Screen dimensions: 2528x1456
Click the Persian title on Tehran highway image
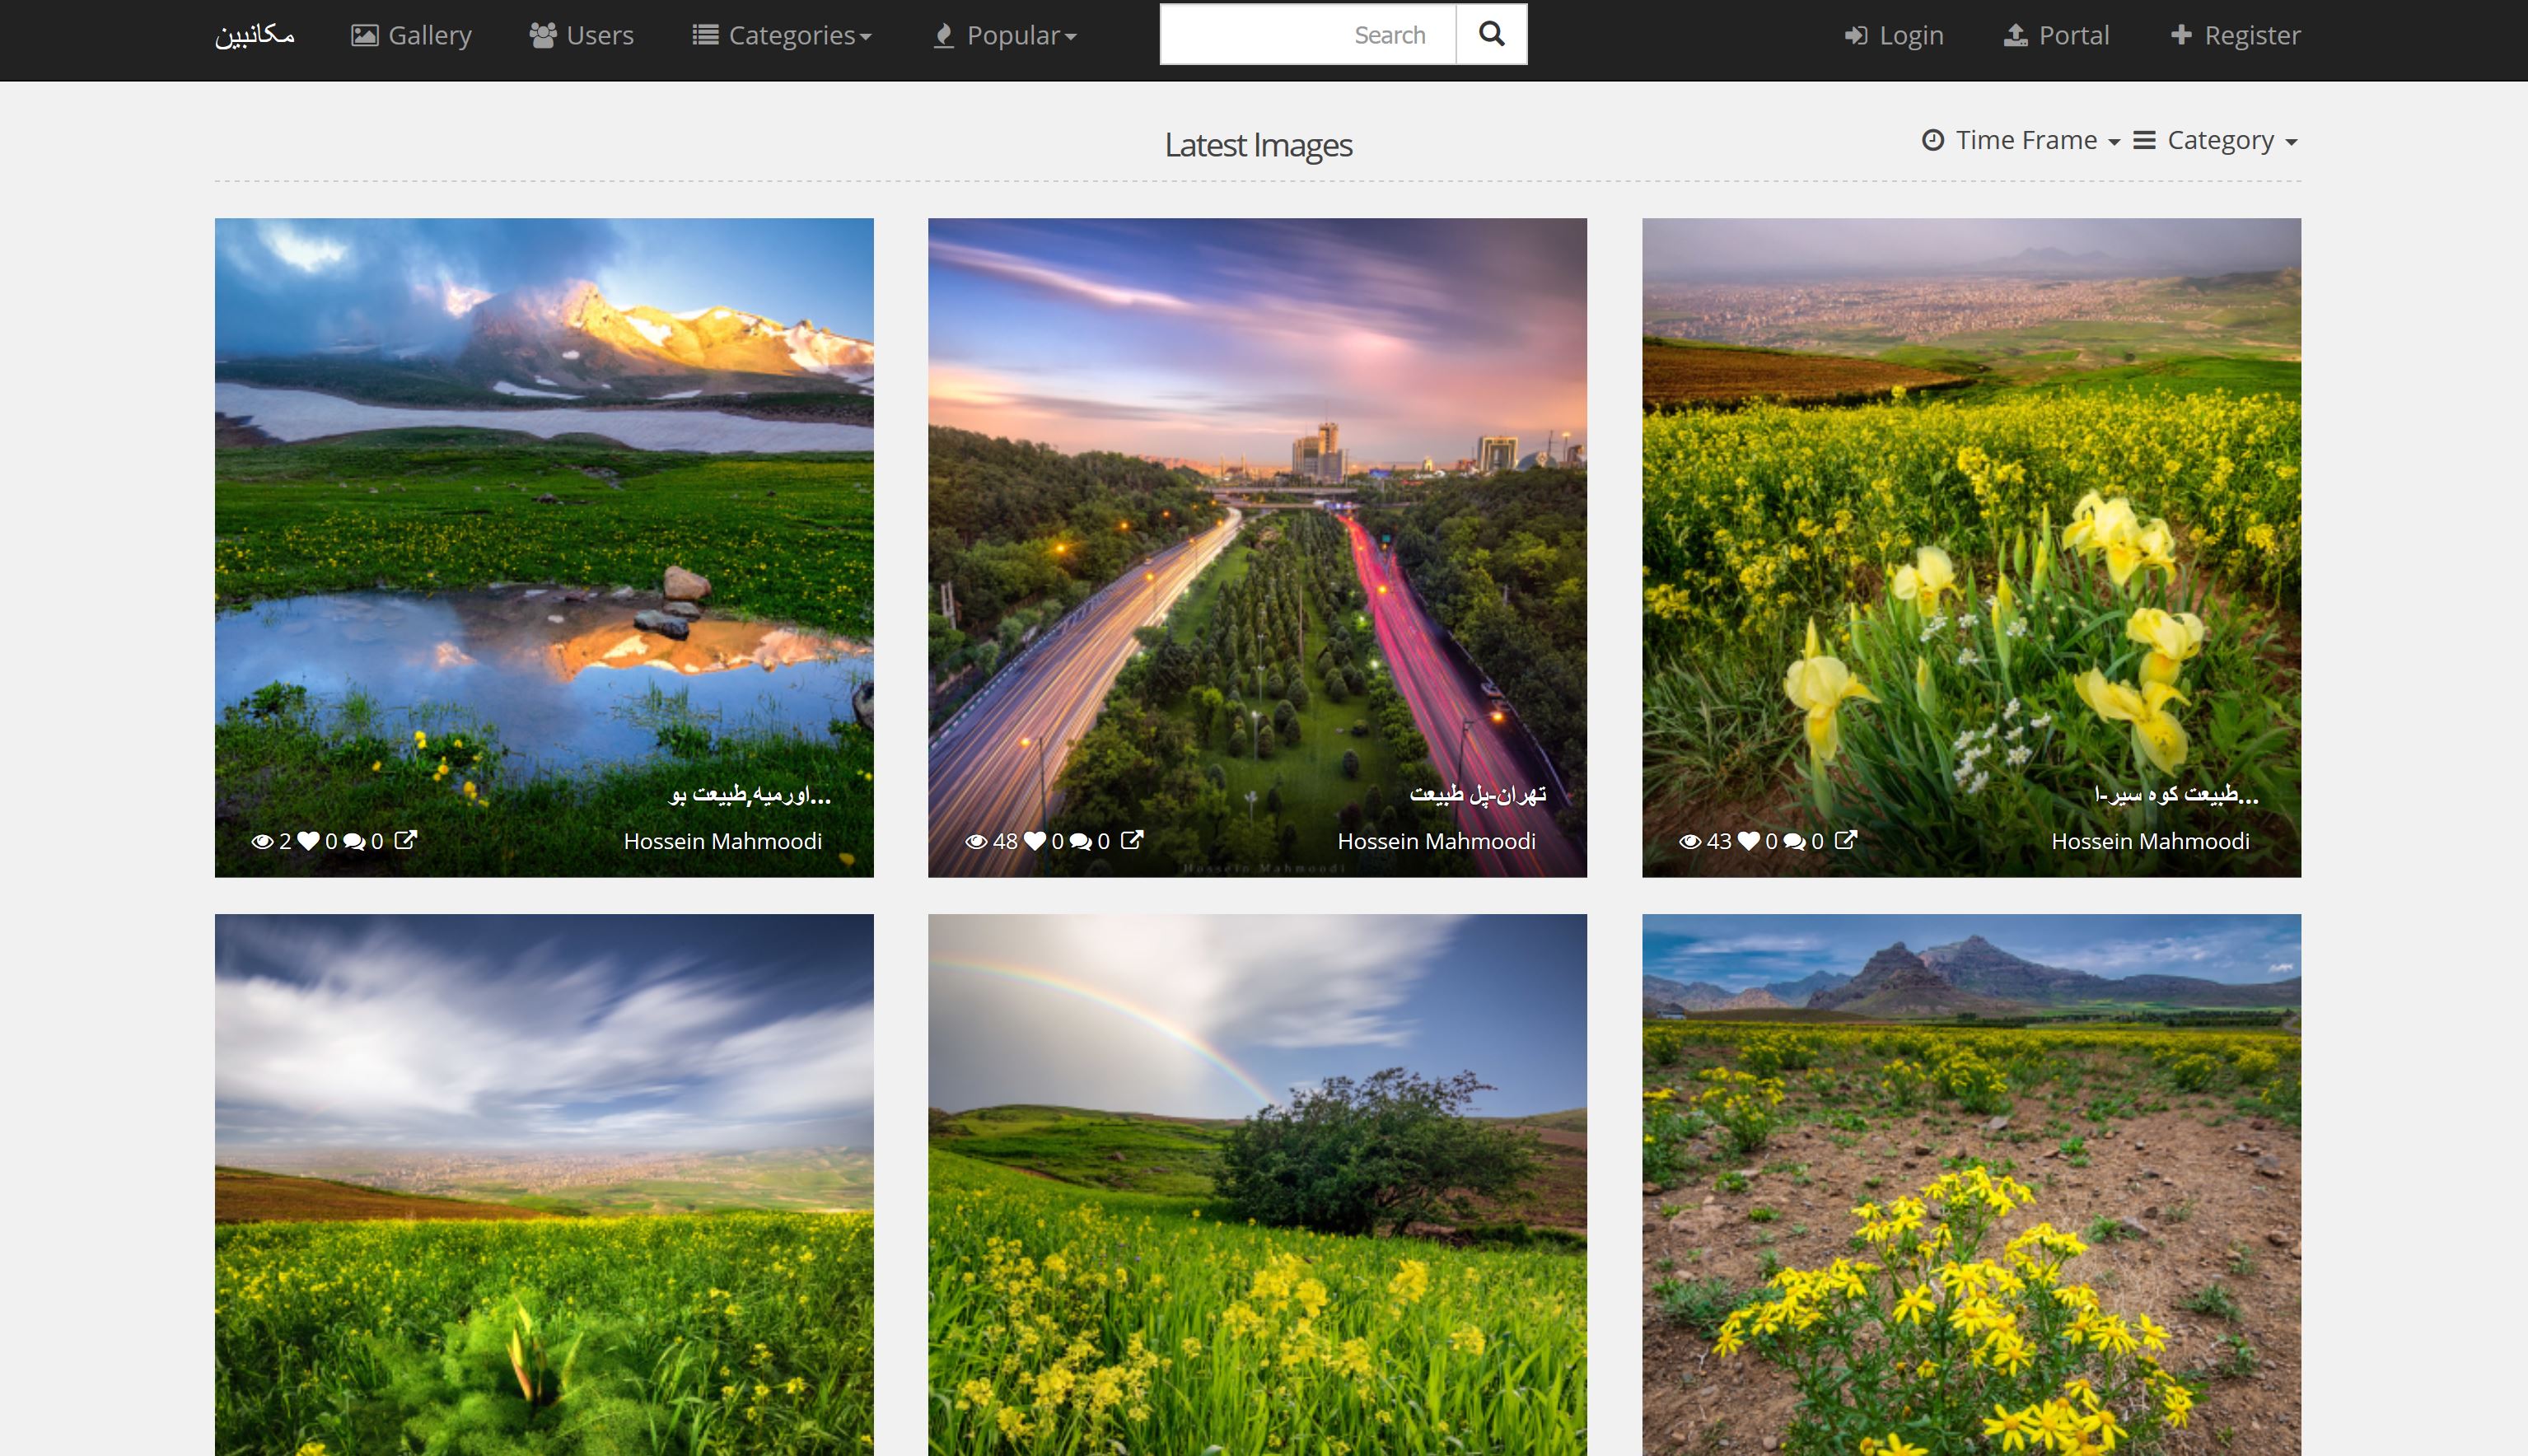pos(1477,794)
